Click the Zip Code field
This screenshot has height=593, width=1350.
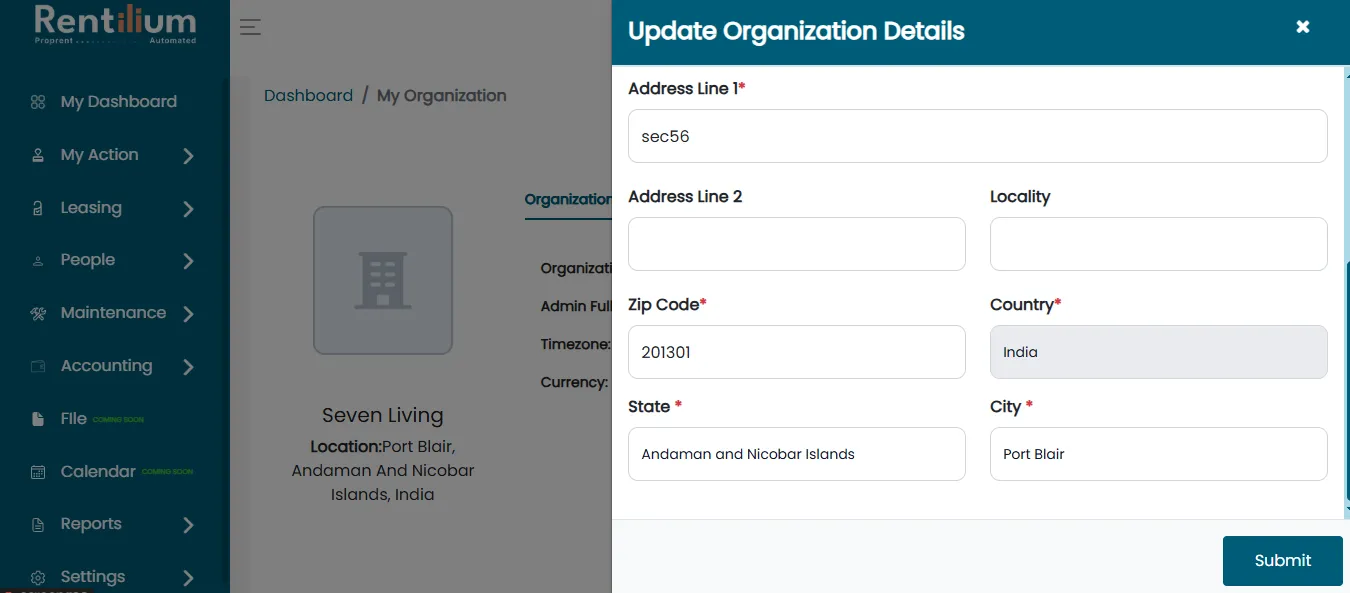796,352
